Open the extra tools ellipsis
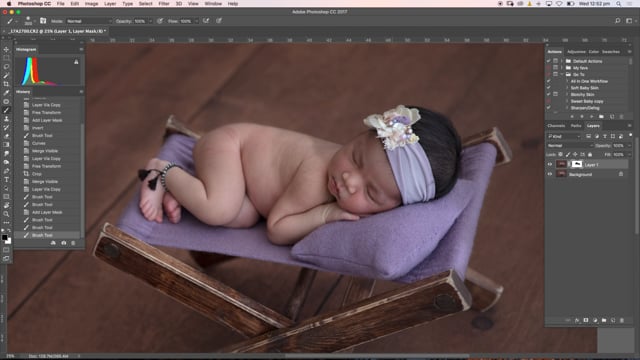The image size is (640, 360). click(6, 223)
